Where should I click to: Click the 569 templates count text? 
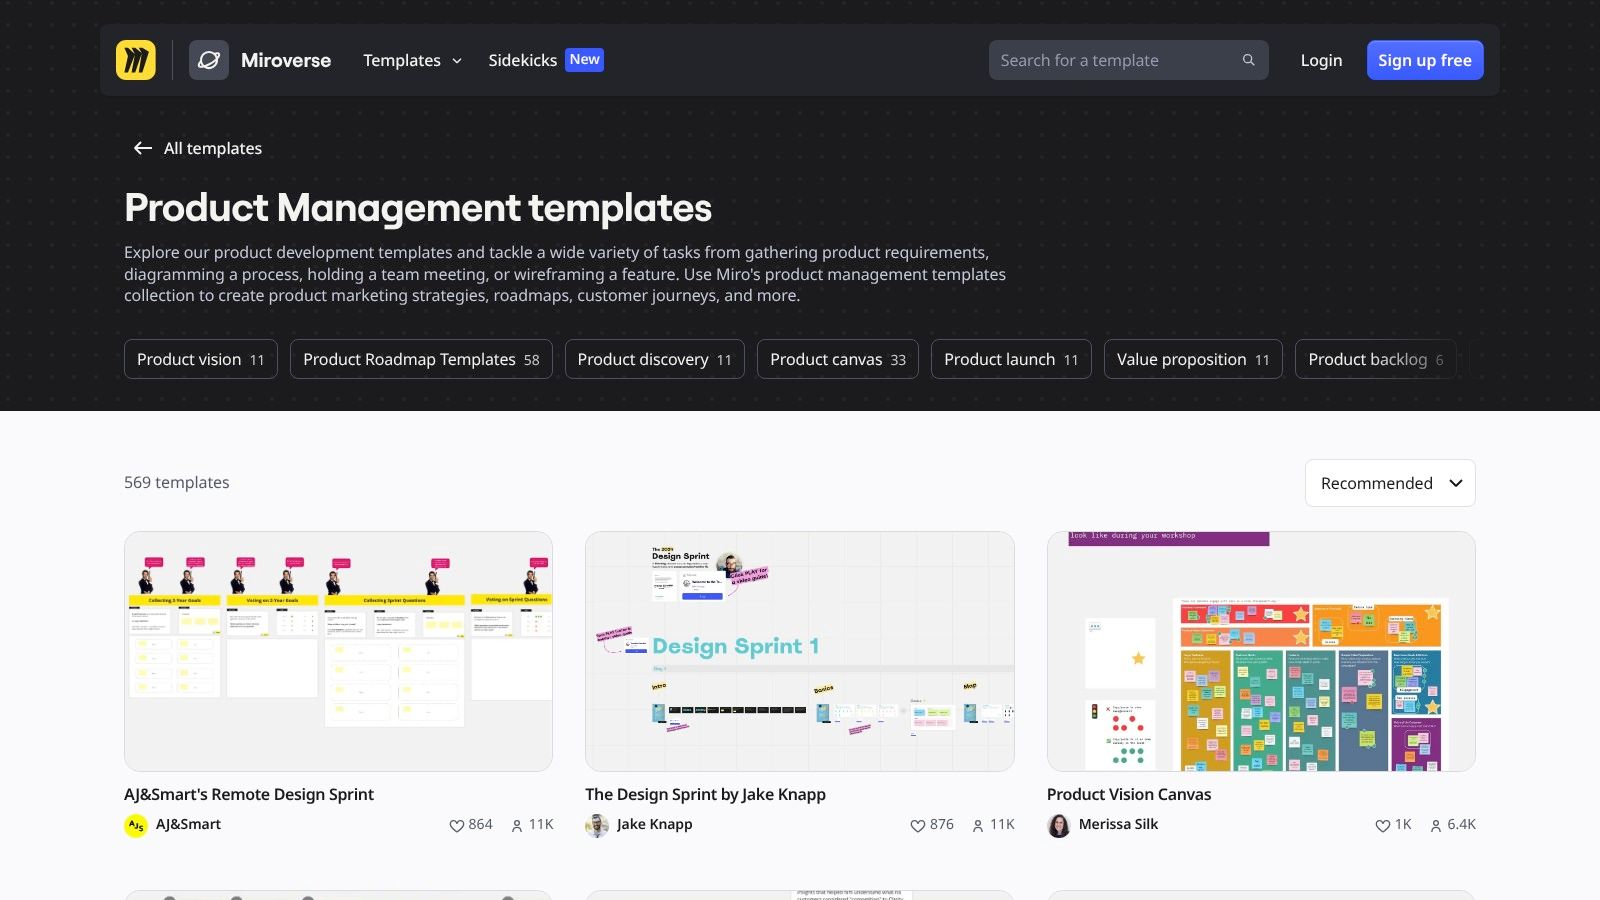[x=177, y=482]
